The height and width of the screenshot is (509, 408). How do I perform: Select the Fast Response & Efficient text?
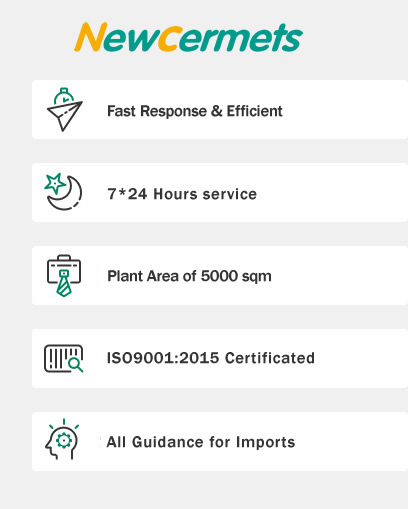pyautogui.click(x=195, y=111)
